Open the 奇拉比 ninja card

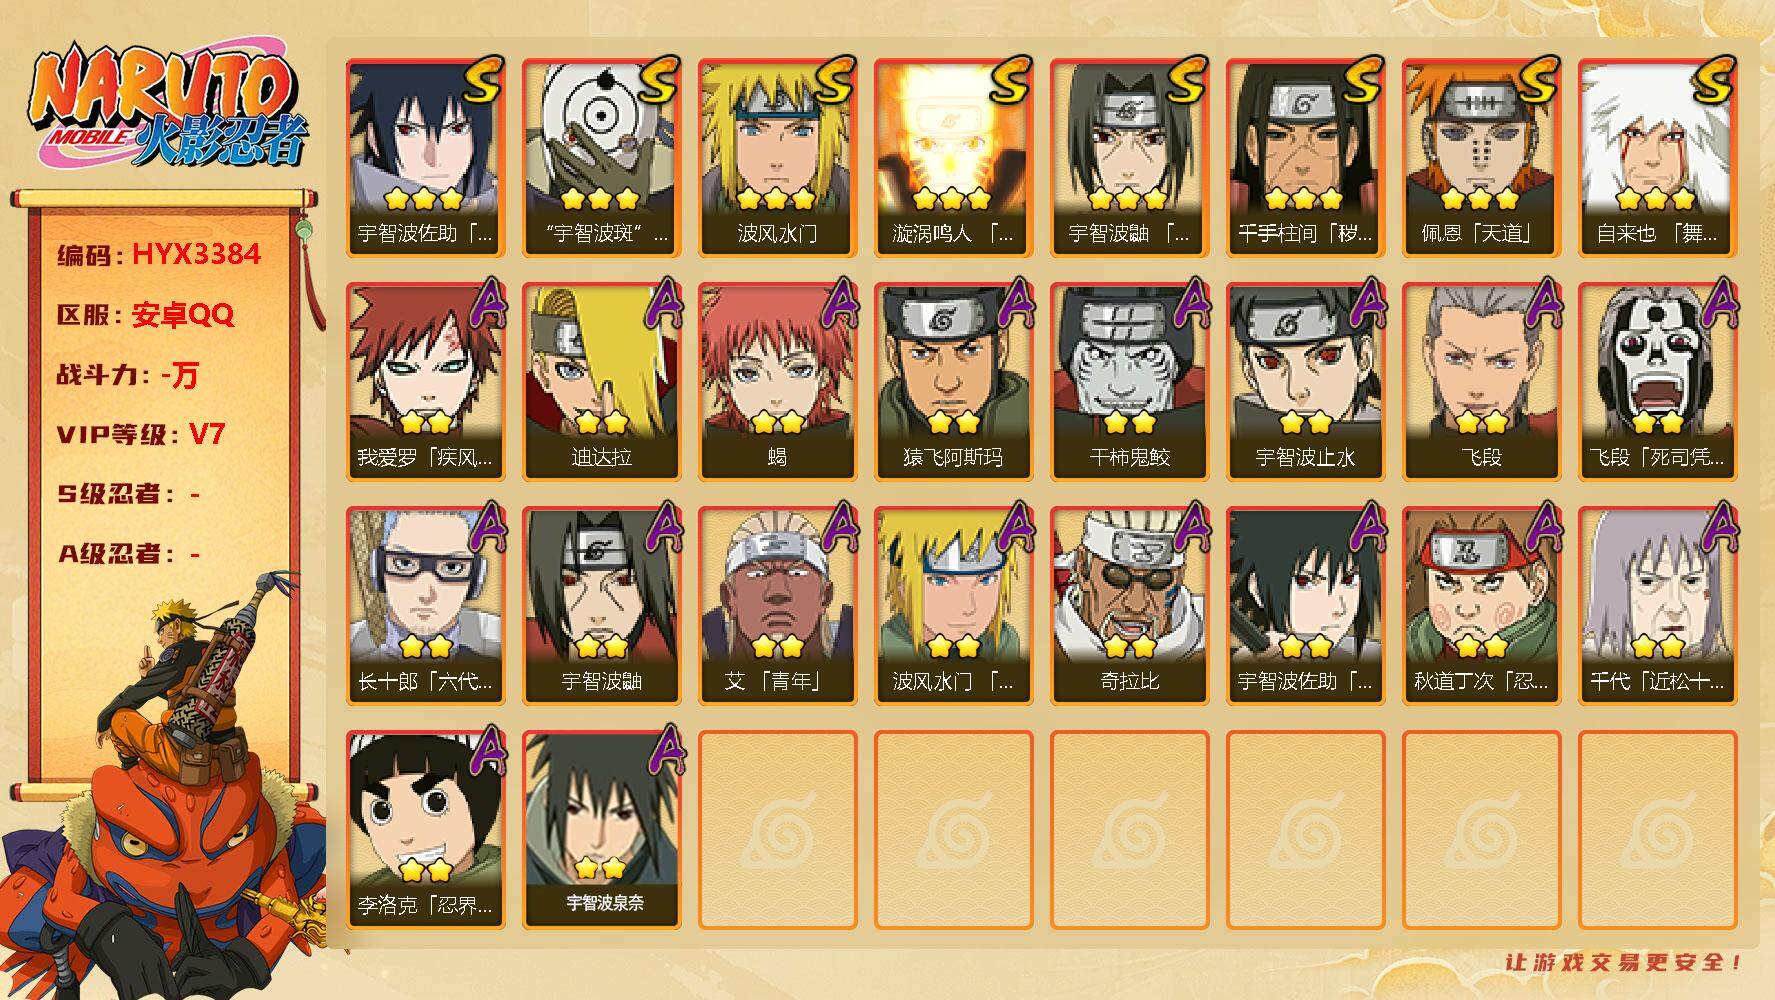(1129, 606)
